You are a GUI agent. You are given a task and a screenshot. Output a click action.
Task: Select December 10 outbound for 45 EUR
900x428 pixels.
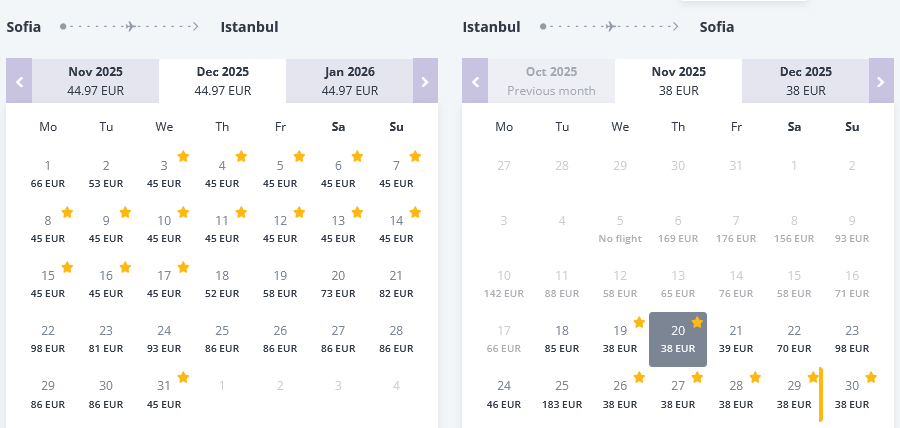click(x=164, y=228)
